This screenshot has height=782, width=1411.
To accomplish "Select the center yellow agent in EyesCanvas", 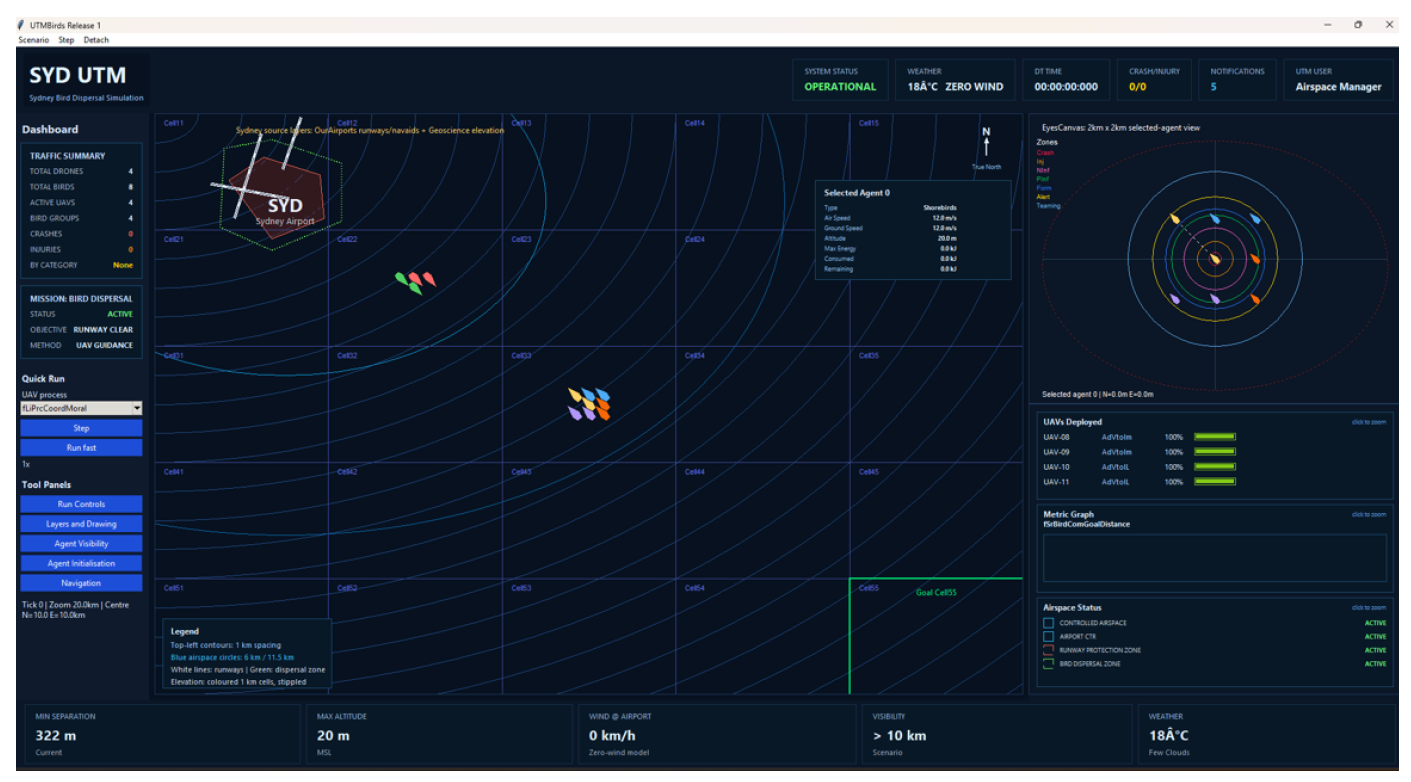I will click(x=1216, y=259).
